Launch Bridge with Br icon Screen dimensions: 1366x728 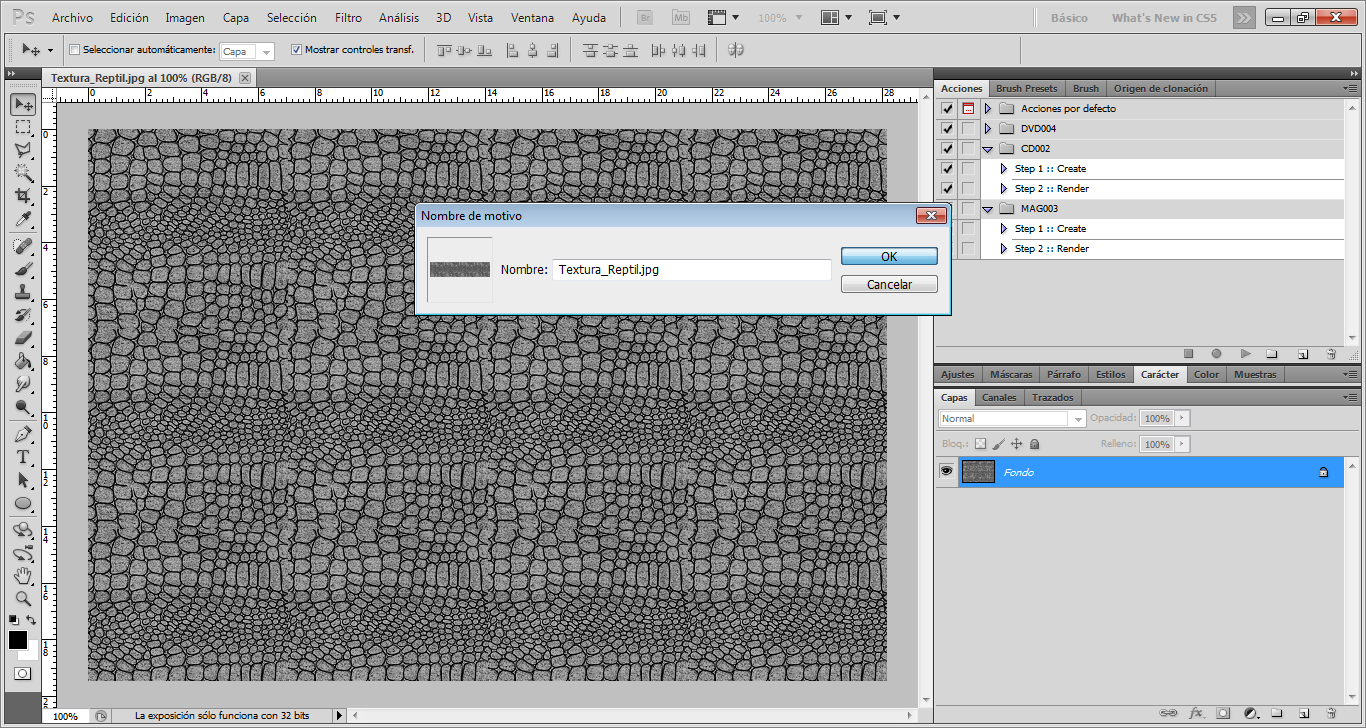(646, 18)
